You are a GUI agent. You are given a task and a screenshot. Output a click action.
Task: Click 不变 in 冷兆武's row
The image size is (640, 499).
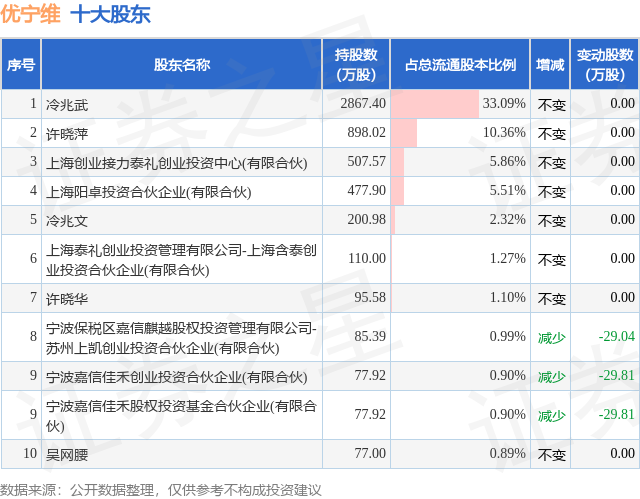[551, 105]
